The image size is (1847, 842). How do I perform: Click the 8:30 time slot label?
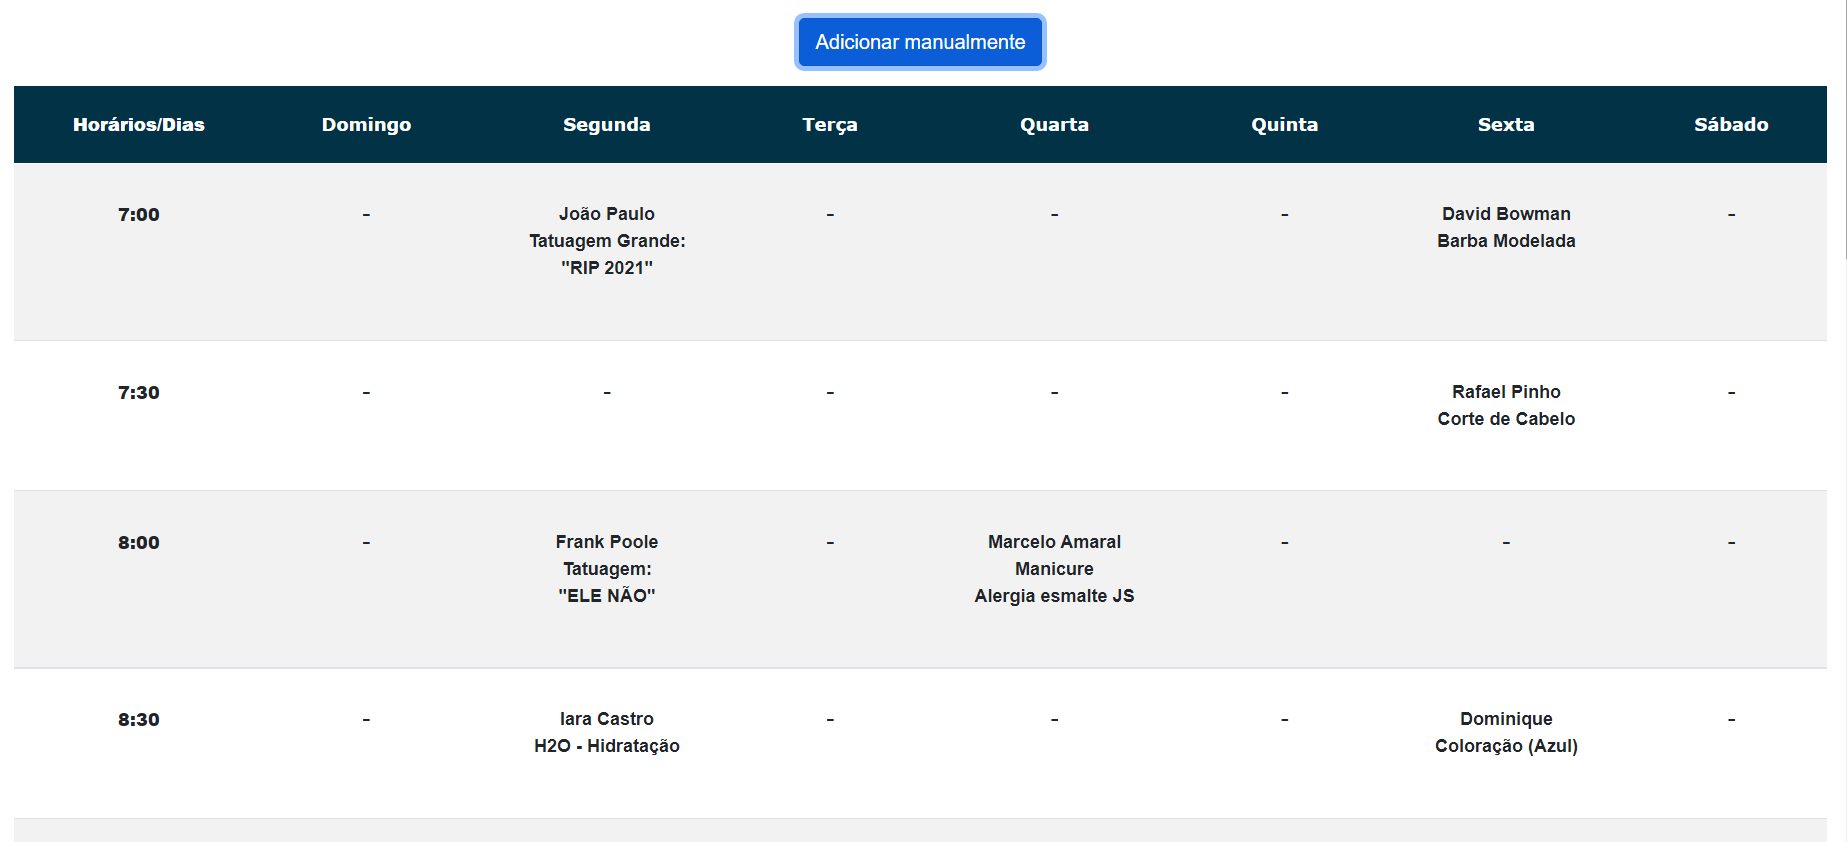(139, 720)
